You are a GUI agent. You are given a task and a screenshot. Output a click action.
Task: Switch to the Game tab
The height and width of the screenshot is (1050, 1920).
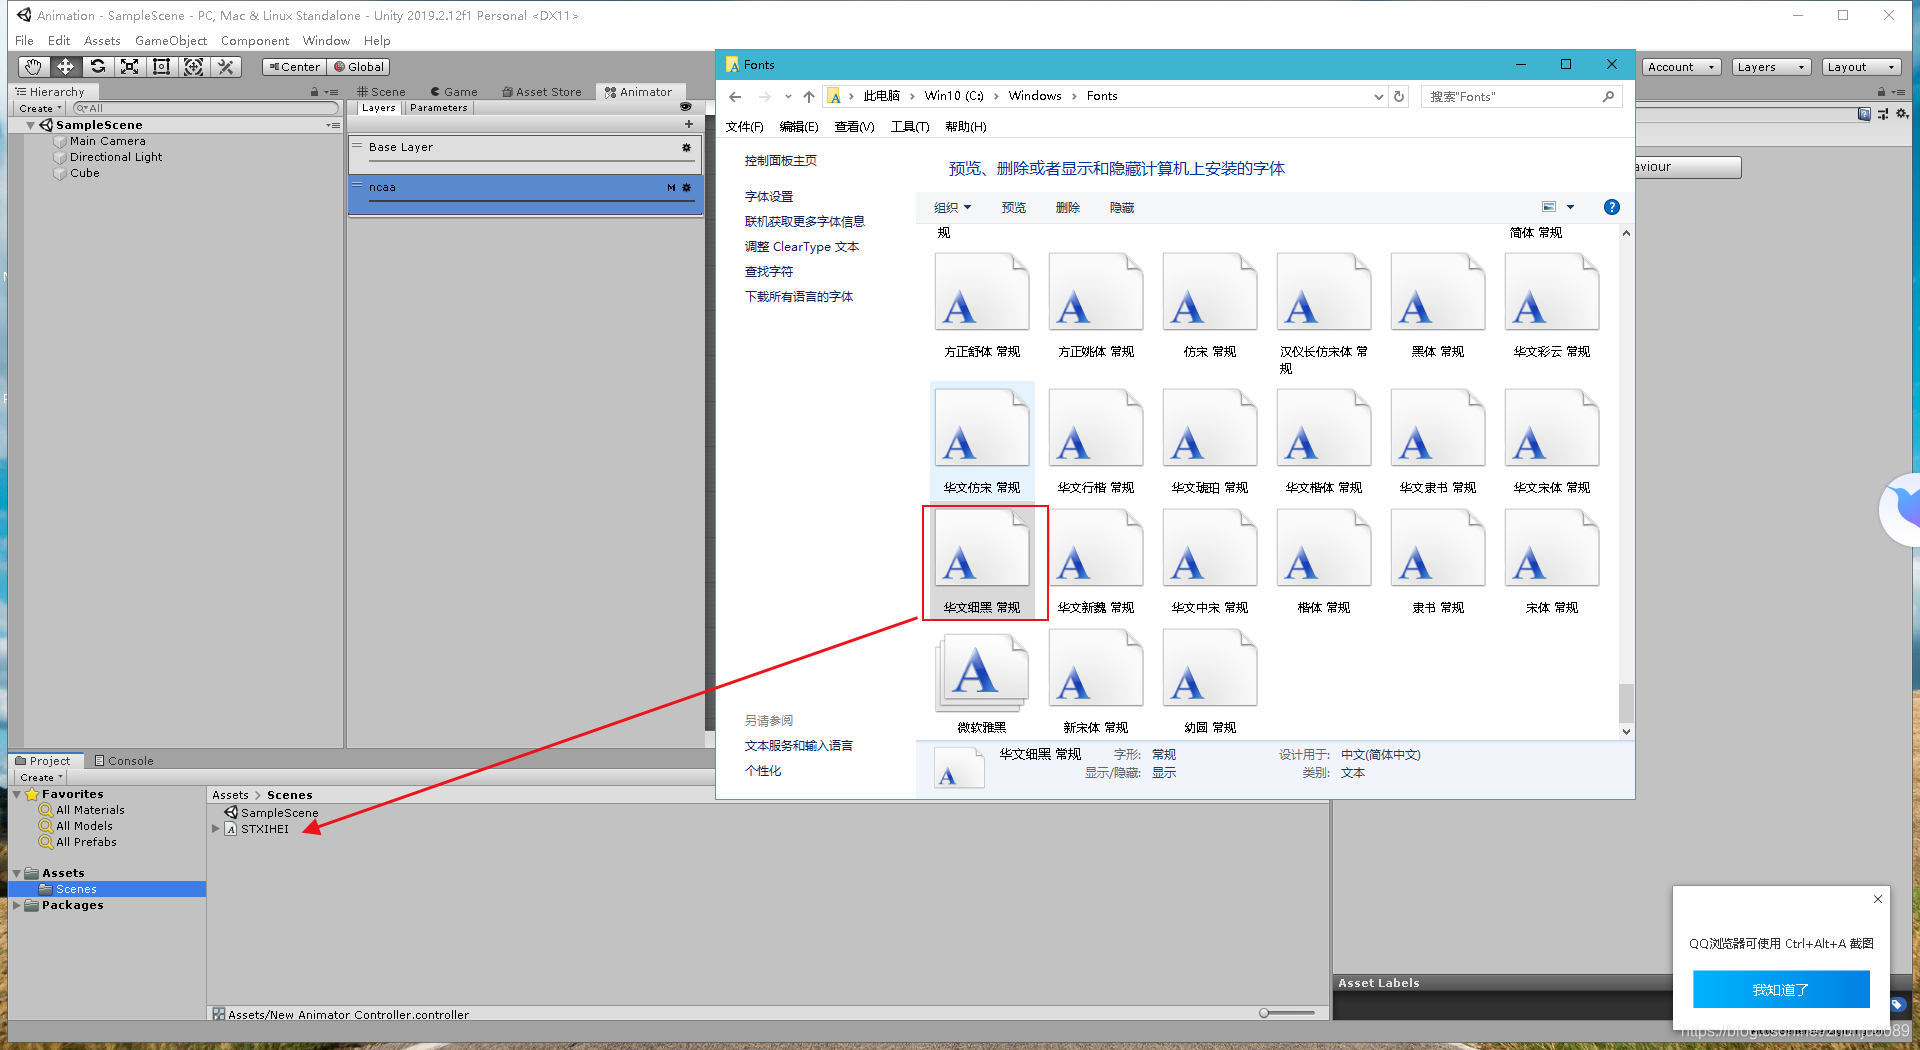[x=454, y=92]
